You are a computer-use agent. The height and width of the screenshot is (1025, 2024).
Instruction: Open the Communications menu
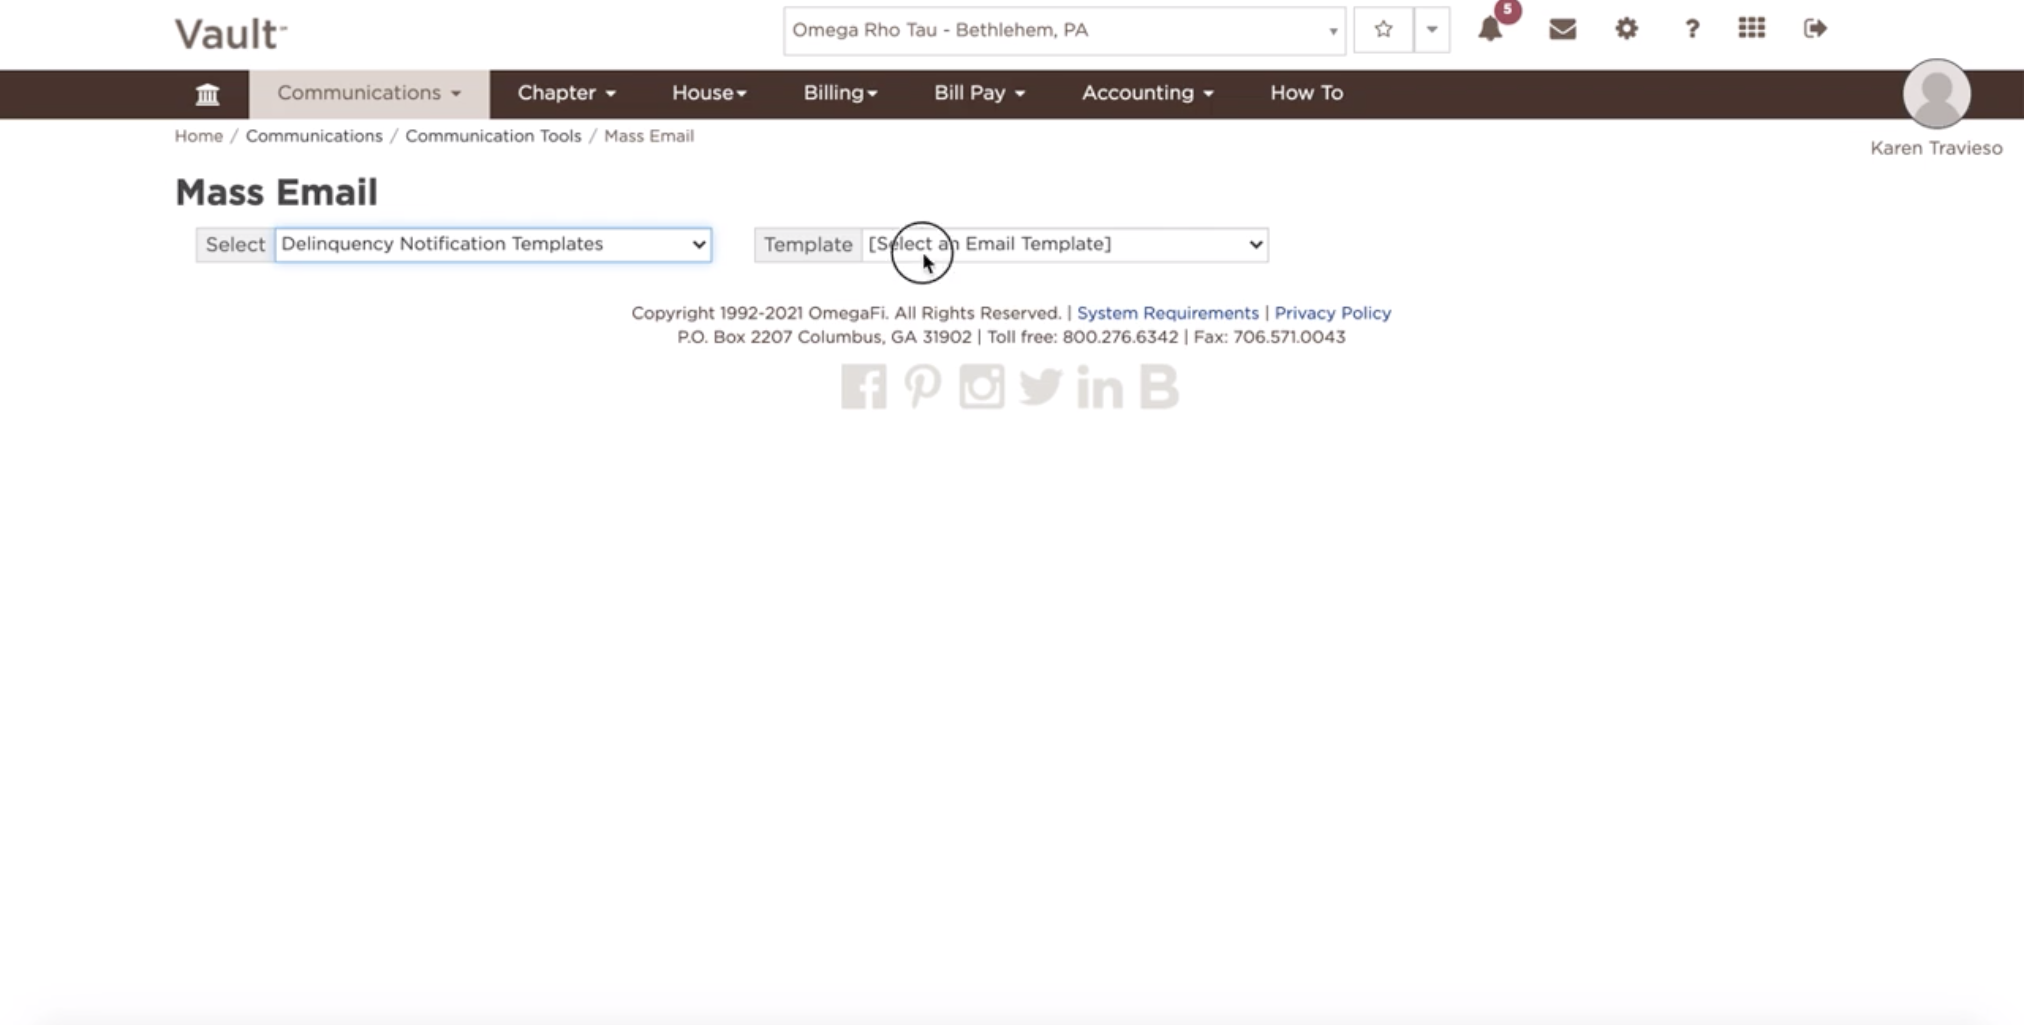point(366,93)
